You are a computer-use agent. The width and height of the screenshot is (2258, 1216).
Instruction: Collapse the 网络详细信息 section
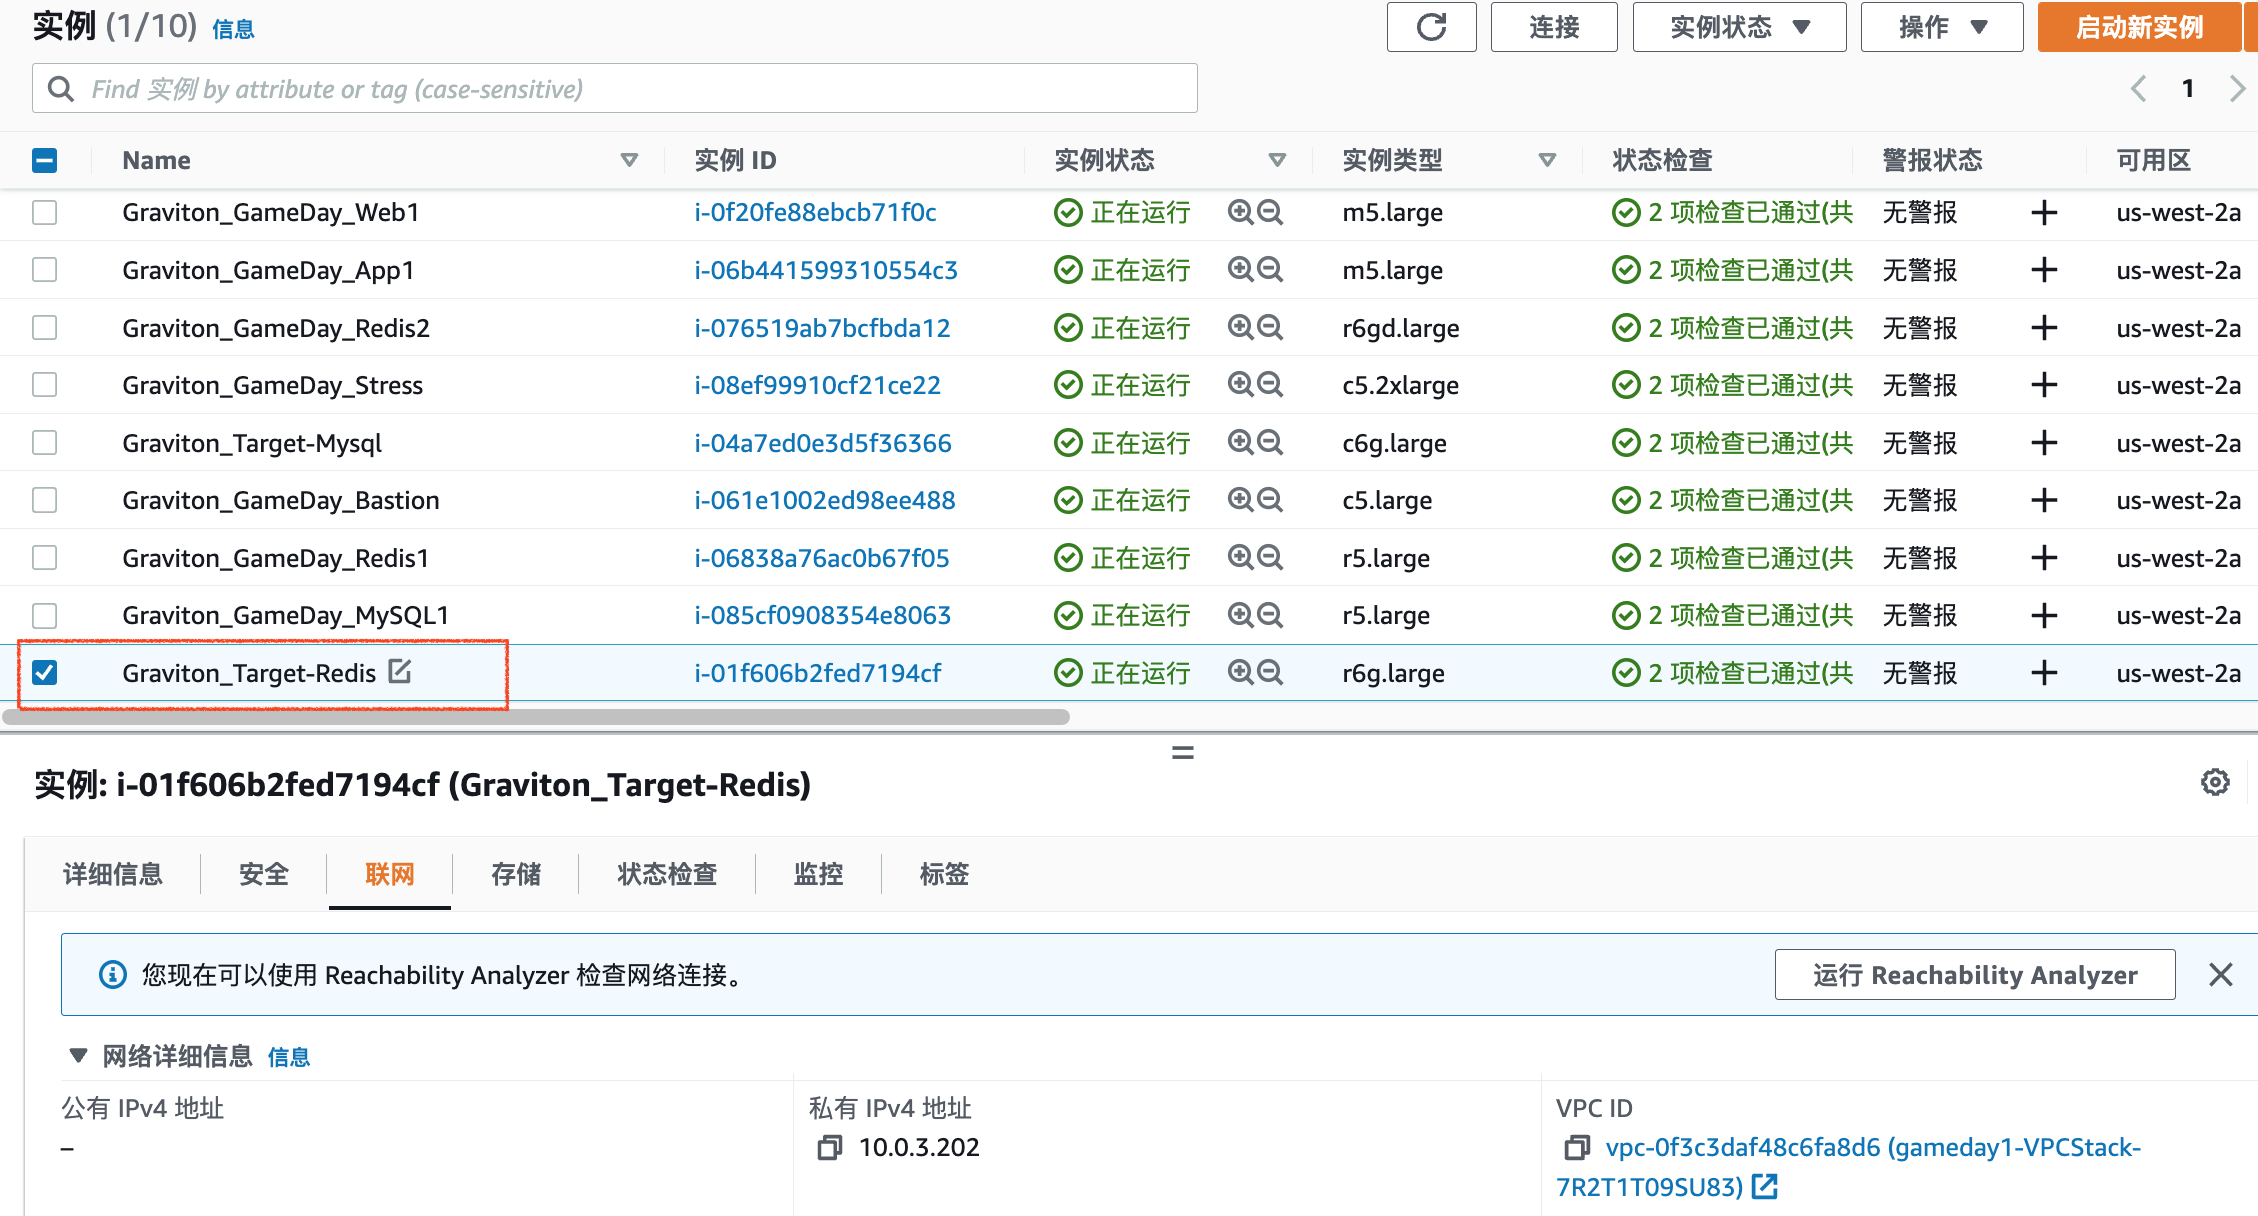coord(78,1056)
